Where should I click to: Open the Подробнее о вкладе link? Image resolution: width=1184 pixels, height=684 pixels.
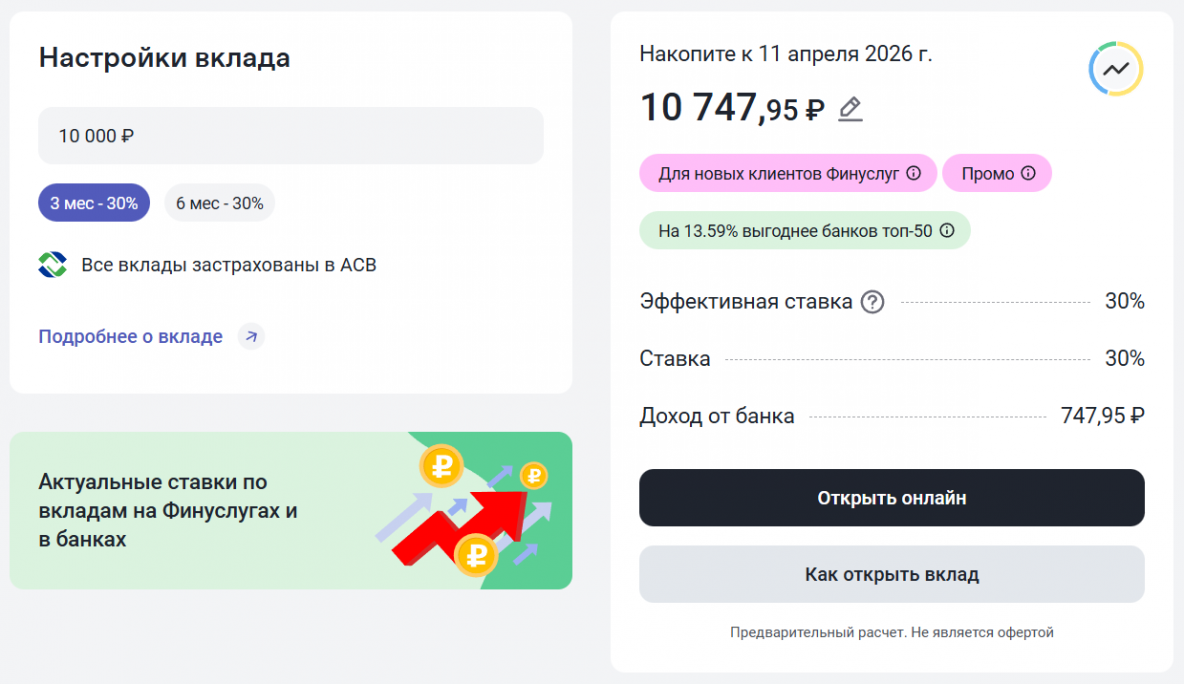pos(130,336)
